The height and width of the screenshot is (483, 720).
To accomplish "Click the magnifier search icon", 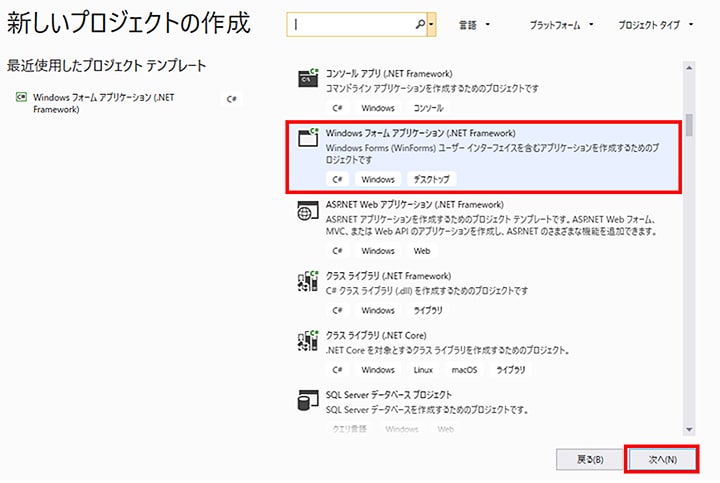I will [x=420, y=24].
